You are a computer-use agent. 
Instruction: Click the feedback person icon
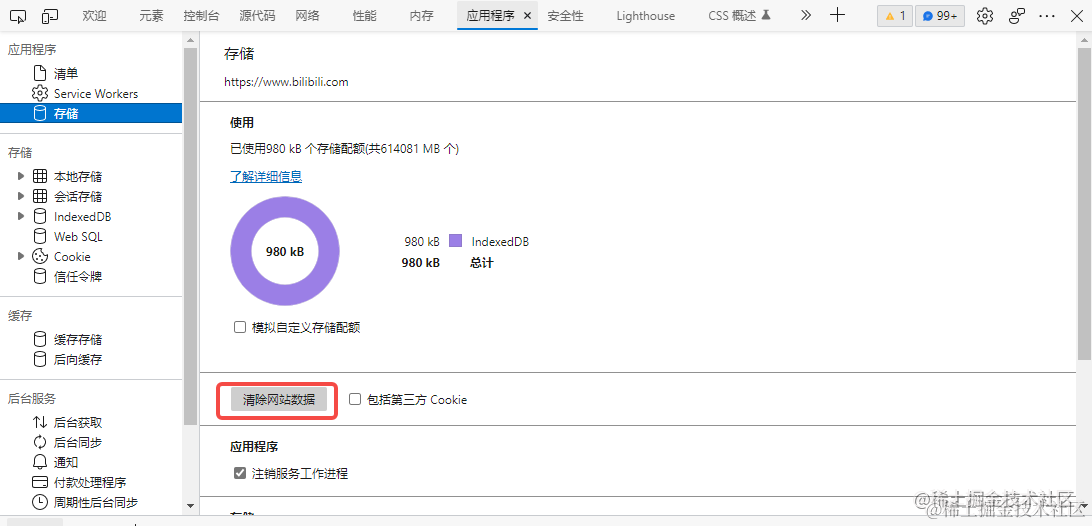tap(1017, 16)
